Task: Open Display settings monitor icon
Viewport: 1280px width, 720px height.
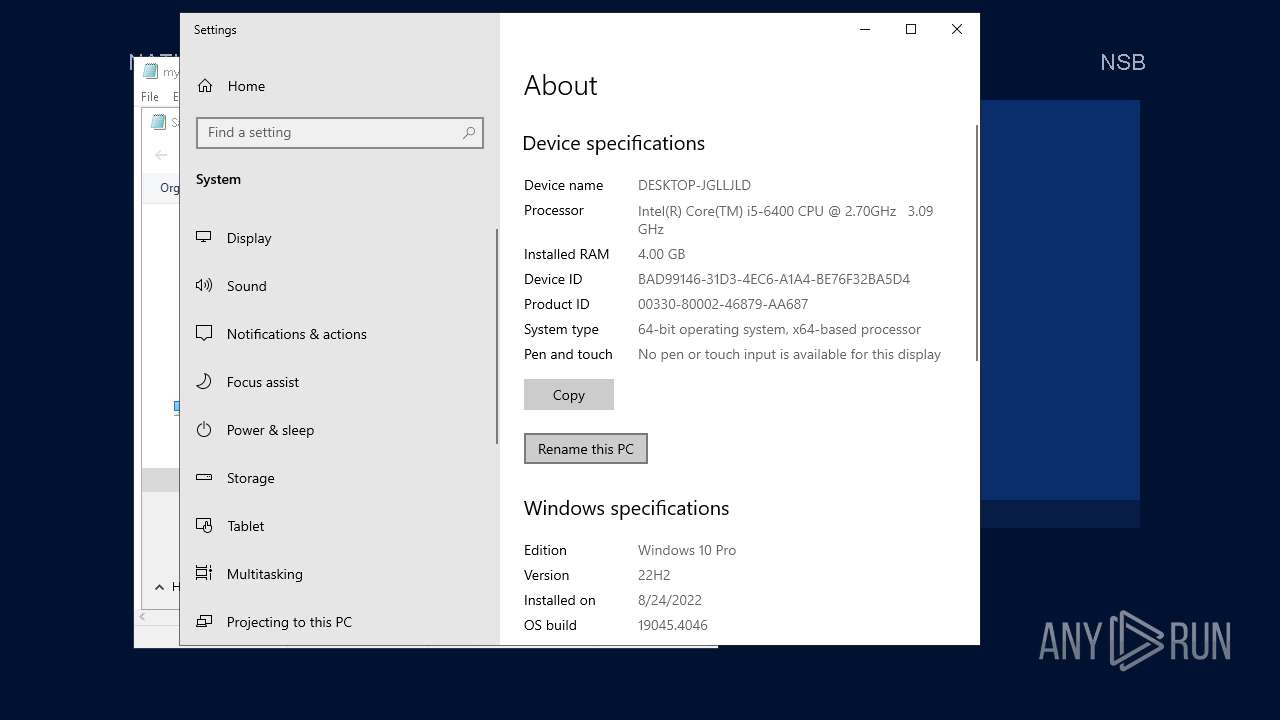Action: coord(204,238)
